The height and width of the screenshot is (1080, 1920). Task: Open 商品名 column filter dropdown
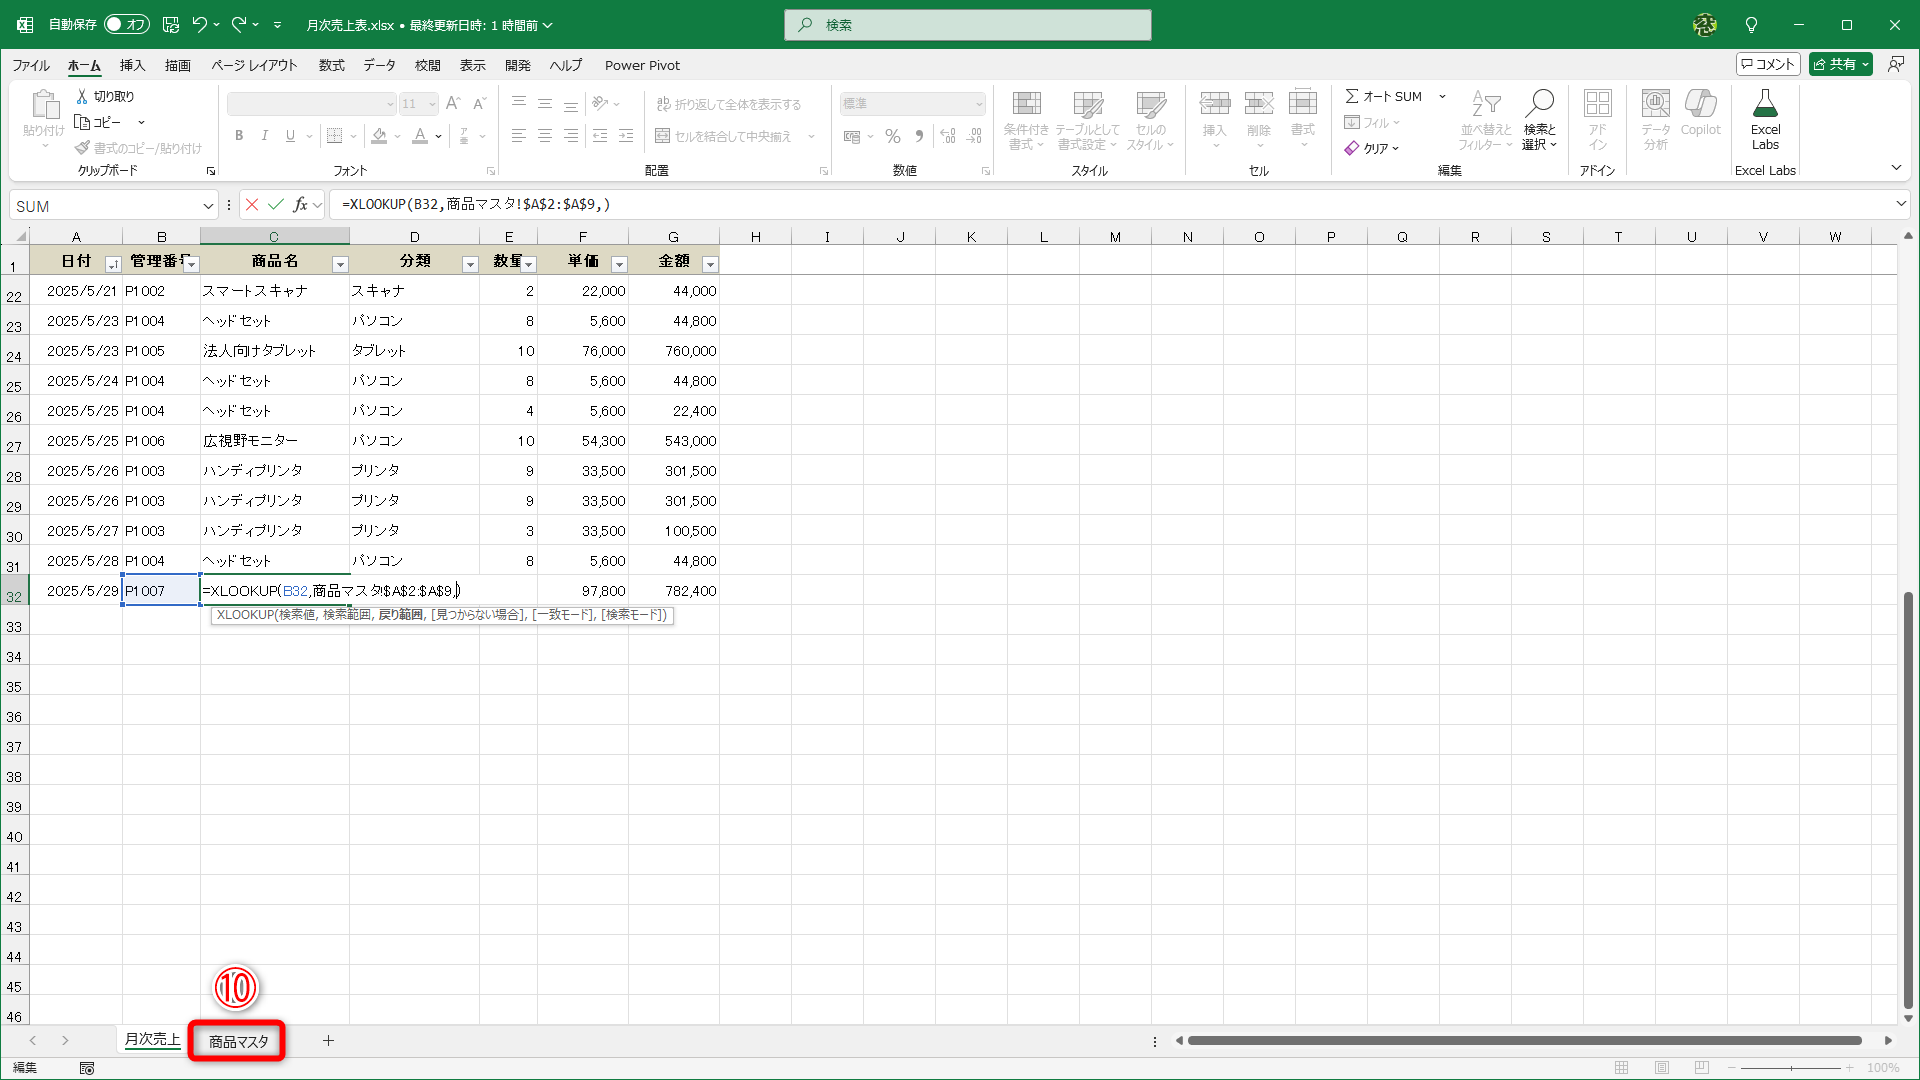click(x=340, y=264)
